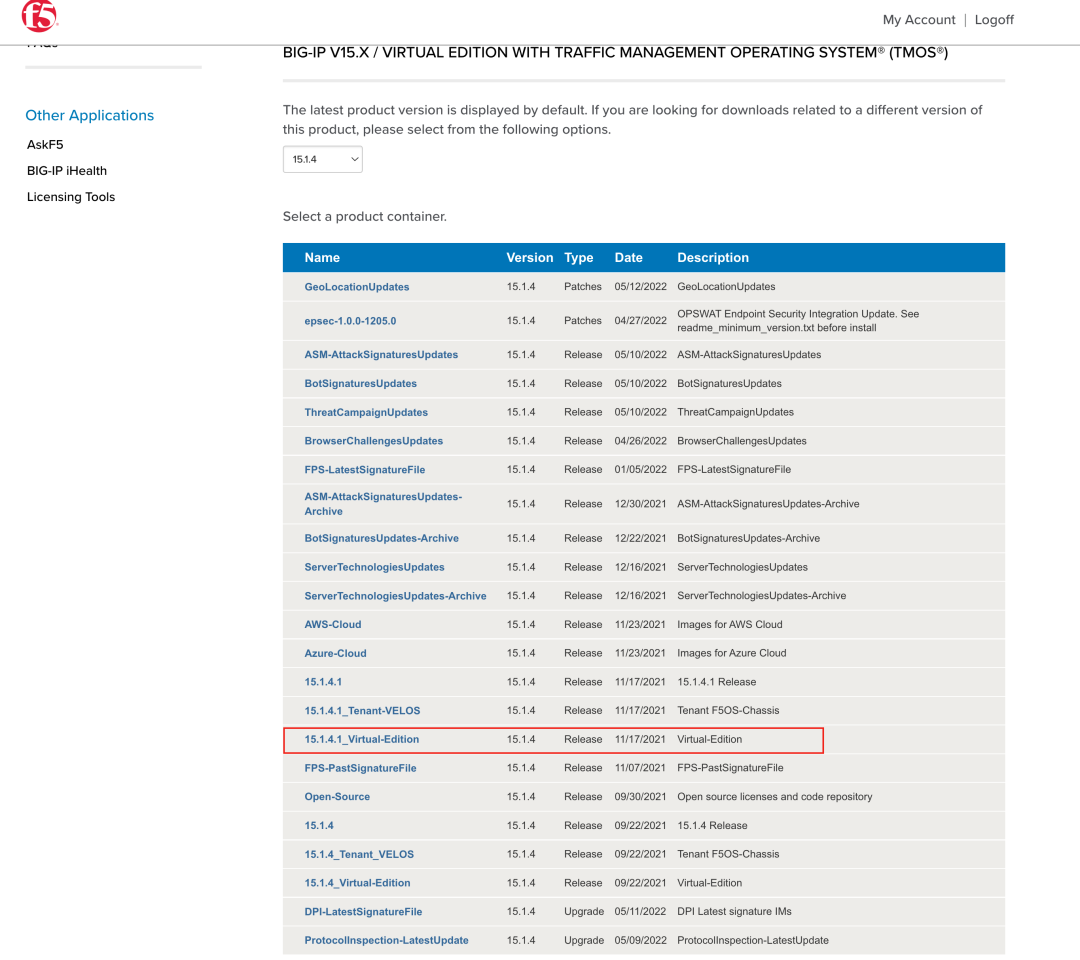The image size is (1080, 960).
Task: Open Licensing Tools link
Action: coord(71,197)
